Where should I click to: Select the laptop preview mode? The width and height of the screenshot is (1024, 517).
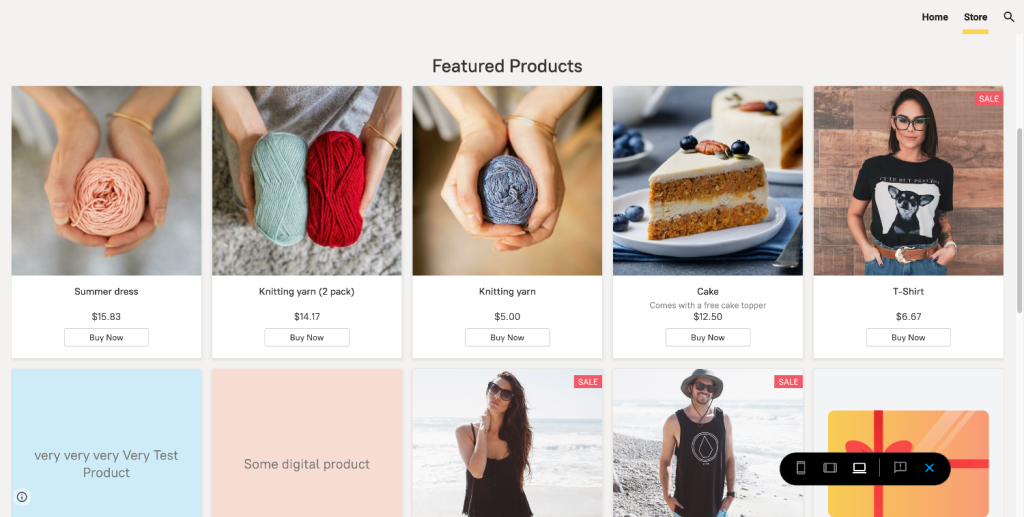pyautogui.click(x=859, y=468)
